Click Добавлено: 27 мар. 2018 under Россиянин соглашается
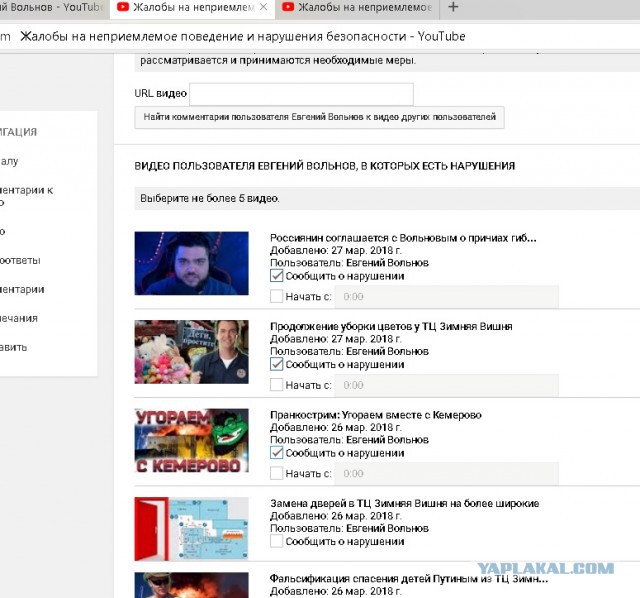Viewport: 640px width, 598px height. click(x=336, y=250)
